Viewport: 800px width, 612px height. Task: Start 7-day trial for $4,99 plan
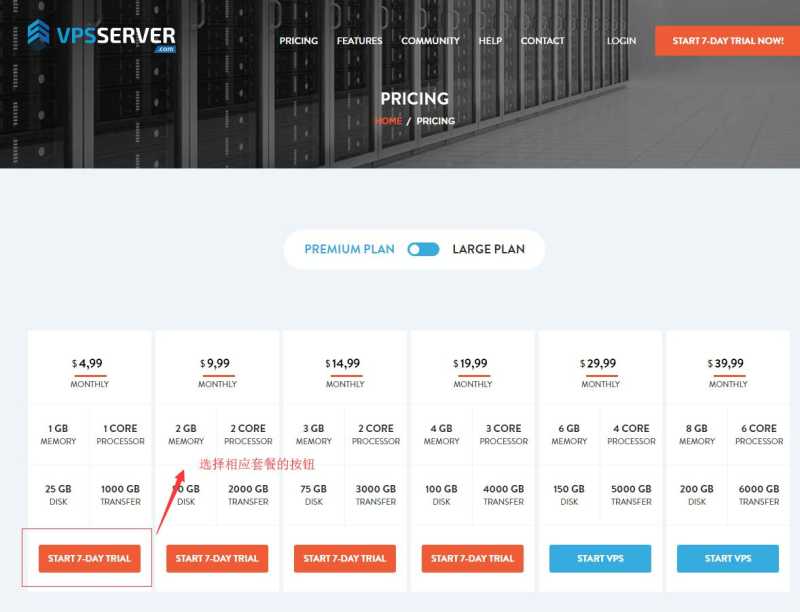coord(89,558)
